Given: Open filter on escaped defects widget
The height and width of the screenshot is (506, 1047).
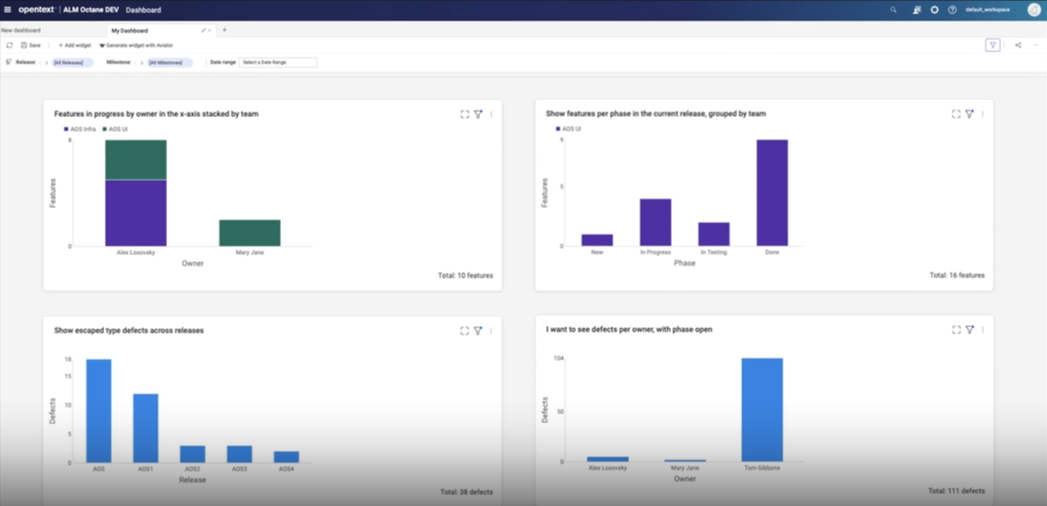Looking at the screenshot, I should tap(478, 331).
